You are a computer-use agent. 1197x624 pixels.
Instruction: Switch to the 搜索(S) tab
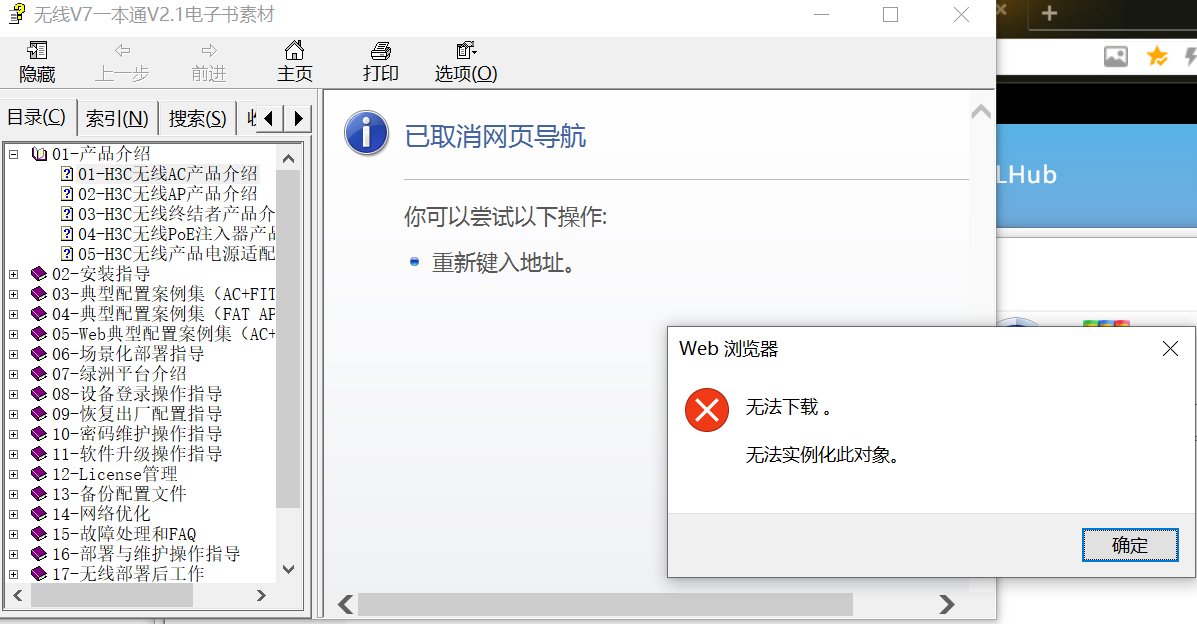(x=198, y=118)
